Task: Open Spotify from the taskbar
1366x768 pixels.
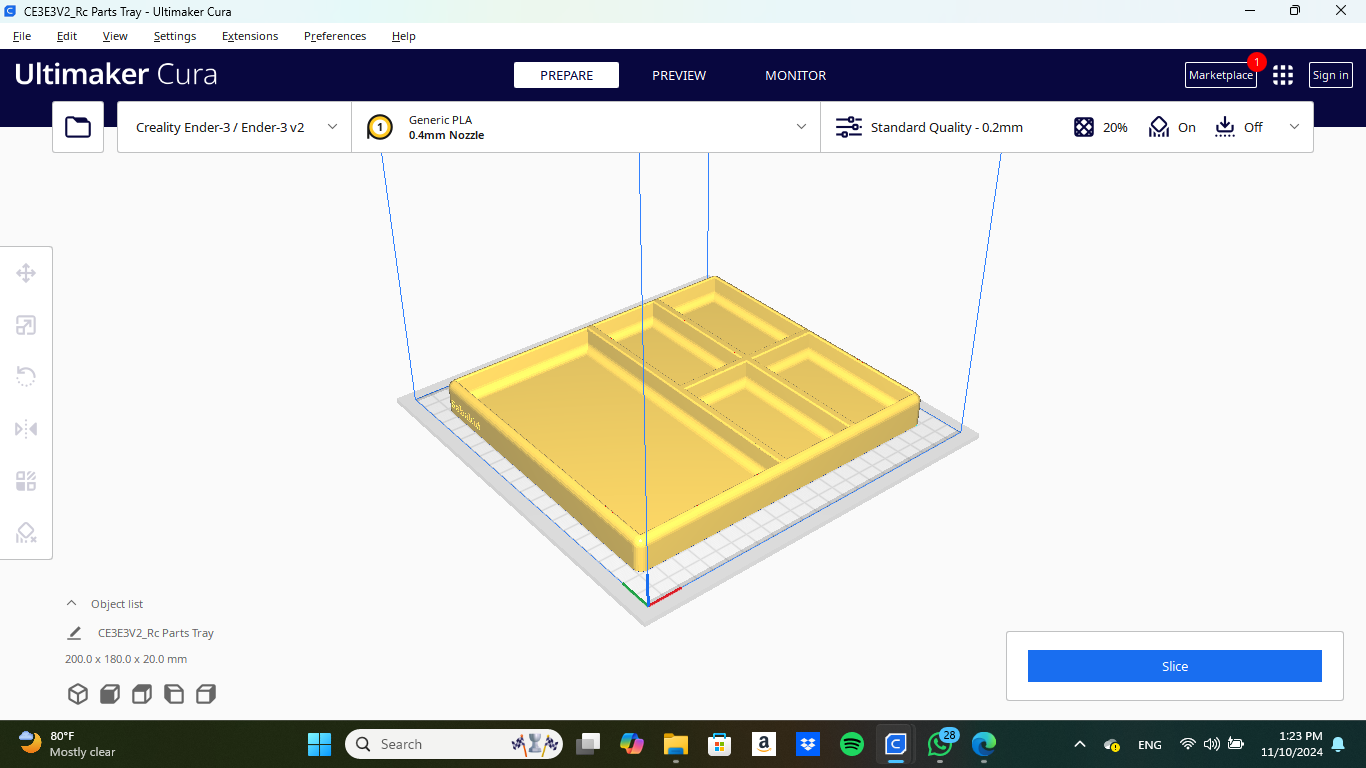Action: (x=852, y=744)
